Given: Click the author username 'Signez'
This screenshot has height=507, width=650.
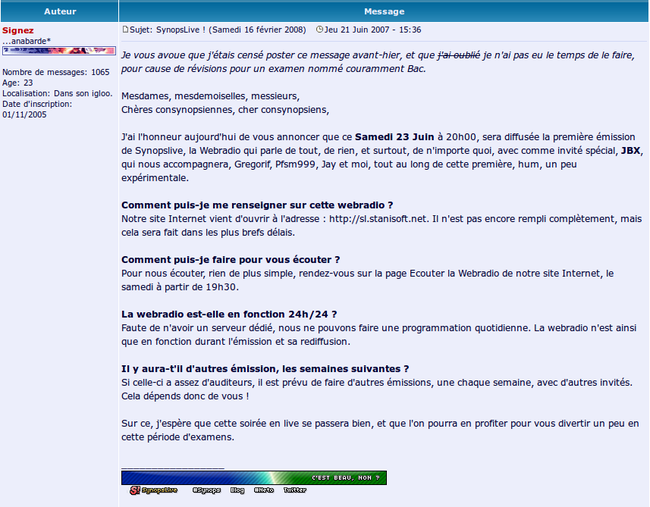Looking at the screenshot, I should click(18, 30).
